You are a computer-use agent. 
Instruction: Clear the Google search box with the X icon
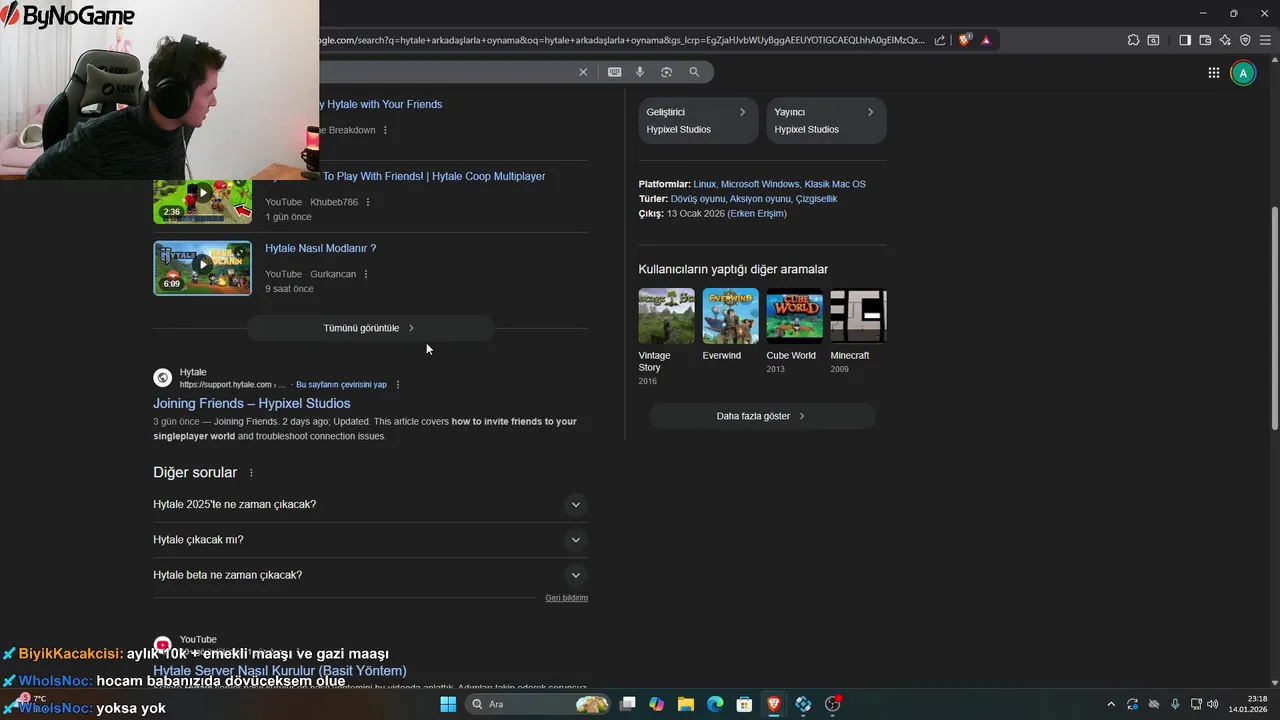pos(583,72)
